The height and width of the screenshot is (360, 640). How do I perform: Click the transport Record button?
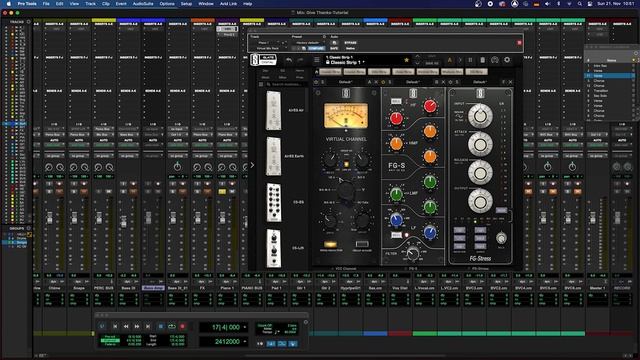[182, 327]
